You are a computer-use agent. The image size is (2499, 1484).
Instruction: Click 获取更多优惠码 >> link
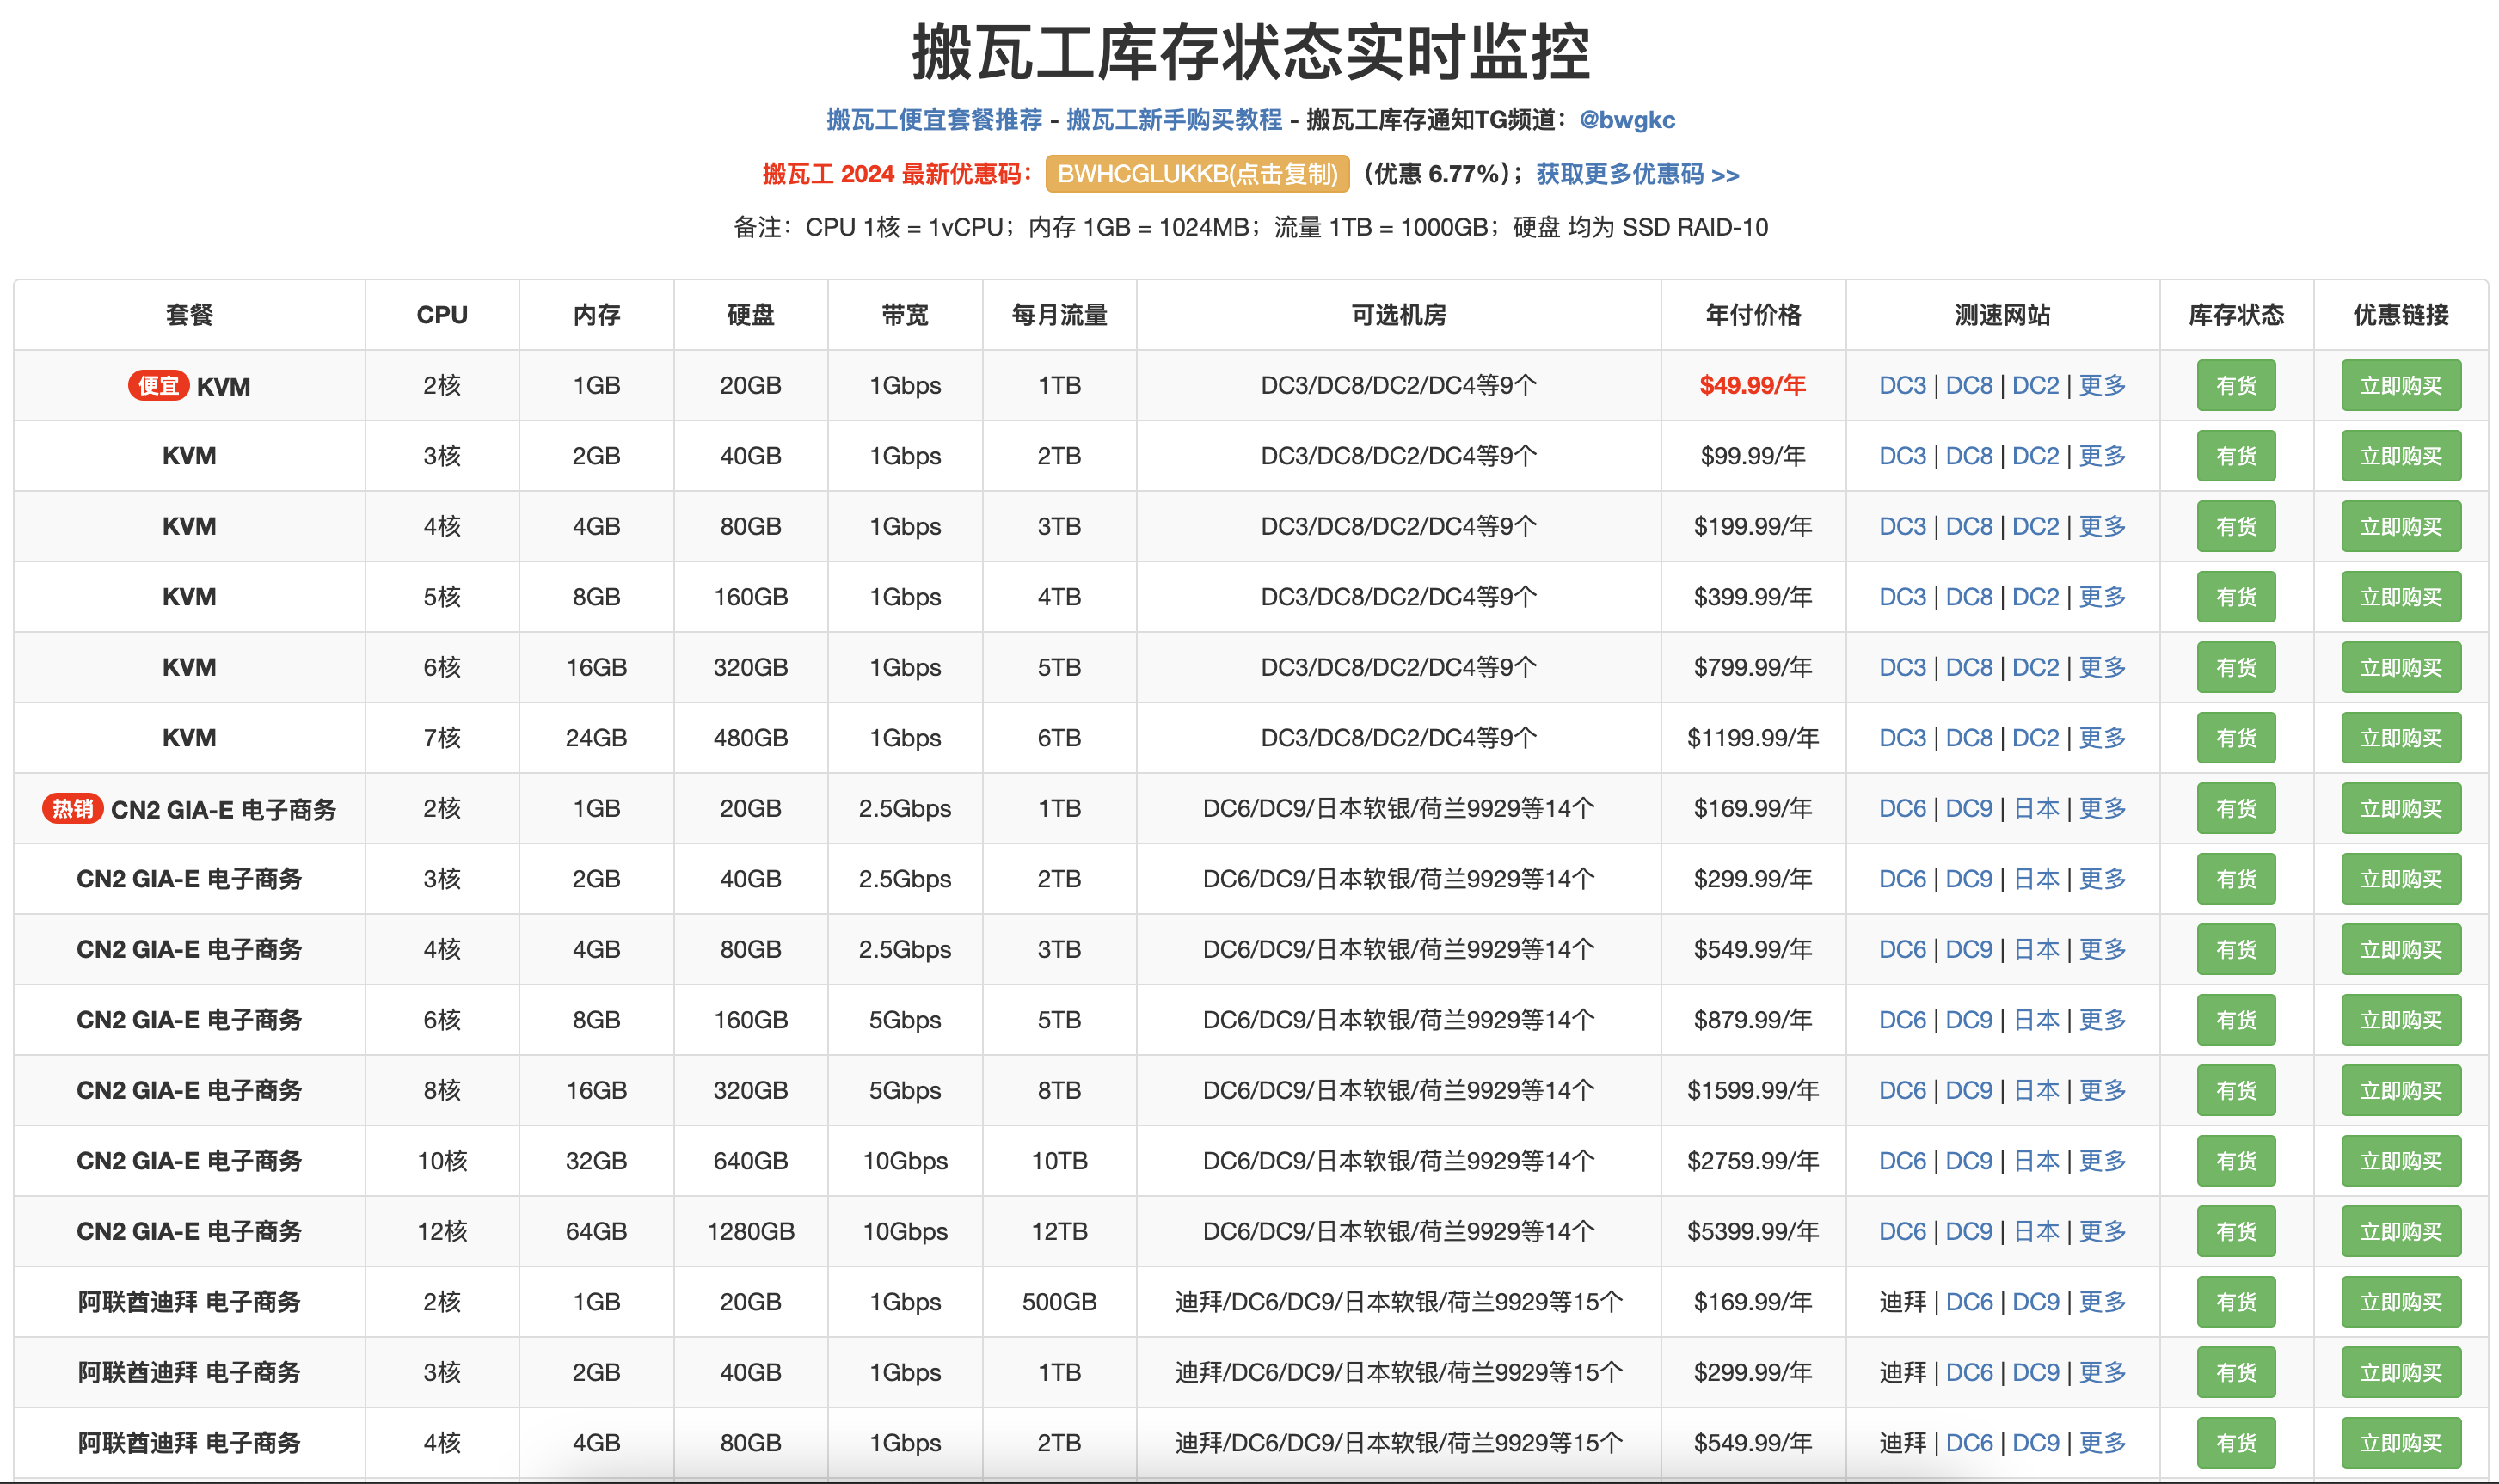click(1637, 174)
